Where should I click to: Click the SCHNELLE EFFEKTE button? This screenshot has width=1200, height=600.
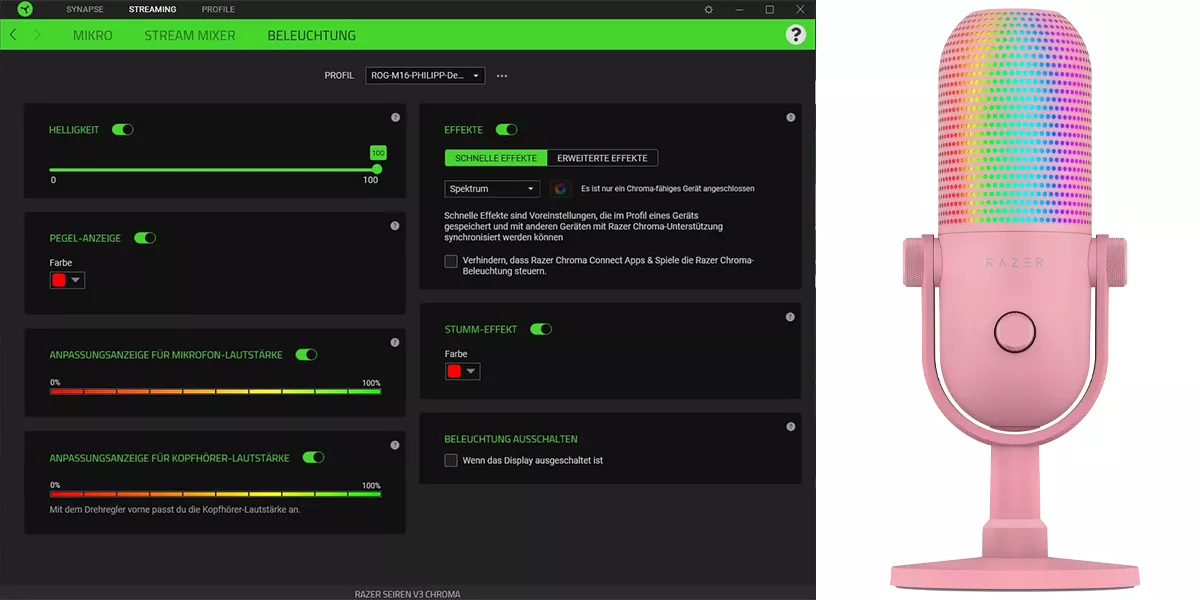pos(494,157)
